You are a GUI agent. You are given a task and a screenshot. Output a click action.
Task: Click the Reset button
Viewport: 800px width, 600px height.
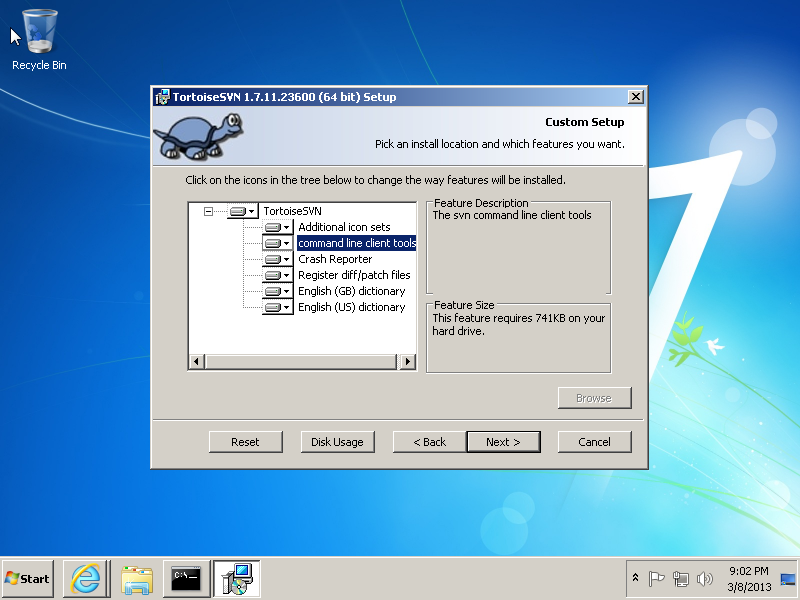245,442
